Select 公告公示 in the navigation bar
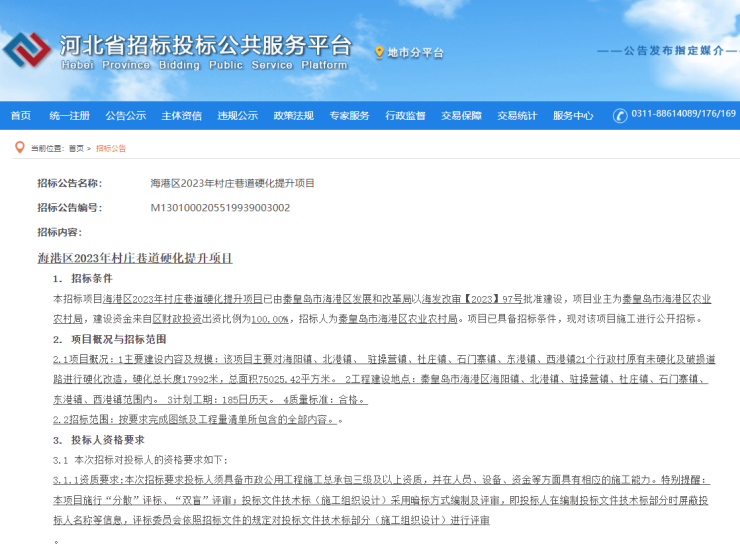Viewport: 740px width, 551px height. point(125,115)
